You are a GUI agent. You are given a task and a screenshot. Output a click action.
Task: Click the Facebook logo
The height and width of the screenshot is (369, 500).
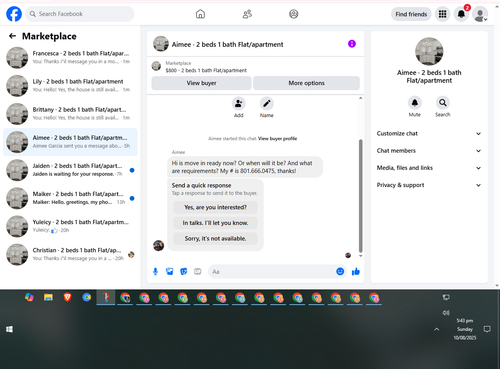click(x=14, y=14)
